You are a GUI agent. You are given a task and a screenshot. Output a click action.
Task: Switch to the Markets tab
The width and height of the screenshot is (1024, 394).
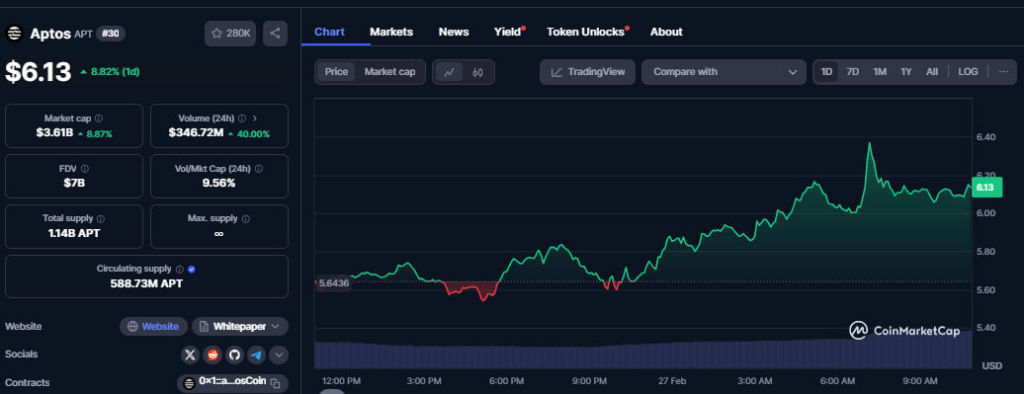tap(391, 31)
